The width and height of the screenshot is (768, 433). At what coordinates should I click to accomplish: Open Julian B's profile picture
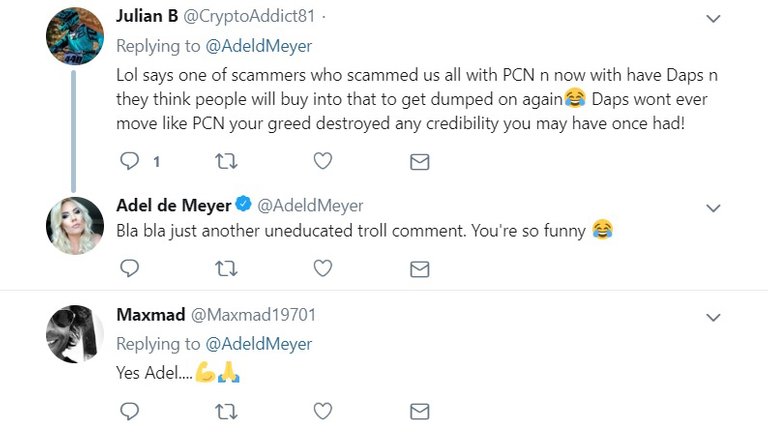pos(76,37)
